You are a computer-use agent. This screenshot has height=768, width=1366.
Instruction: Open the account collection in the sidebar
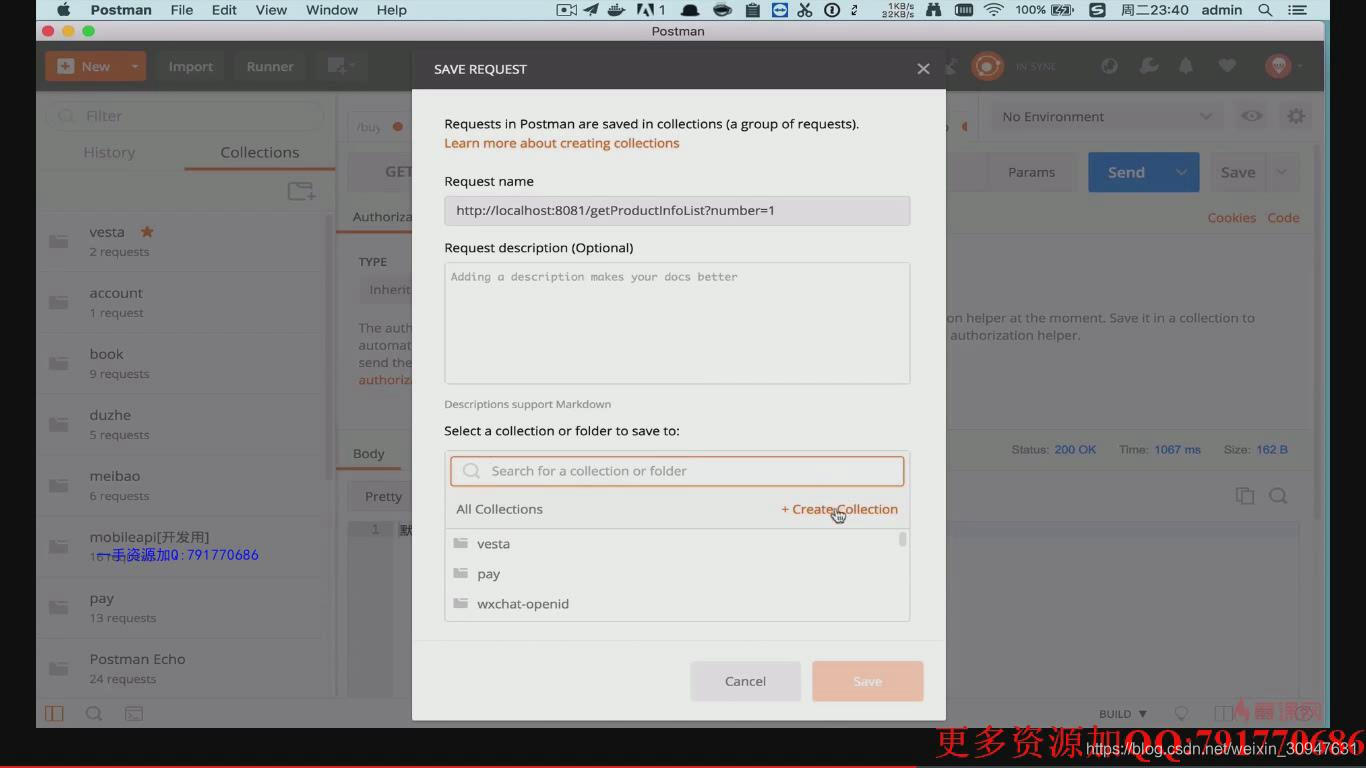[180, 302]
